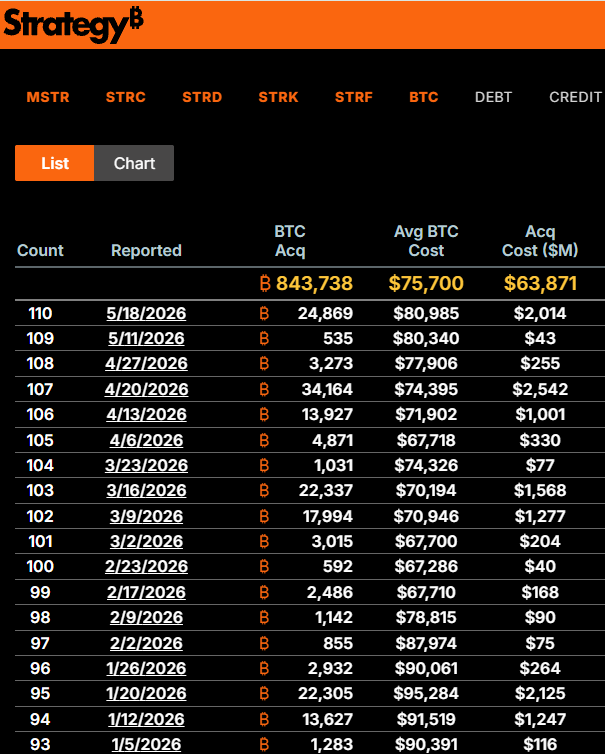Sort by the Reported column header
The height and width of the screenshot is (754, 605).
click(146, 251)
